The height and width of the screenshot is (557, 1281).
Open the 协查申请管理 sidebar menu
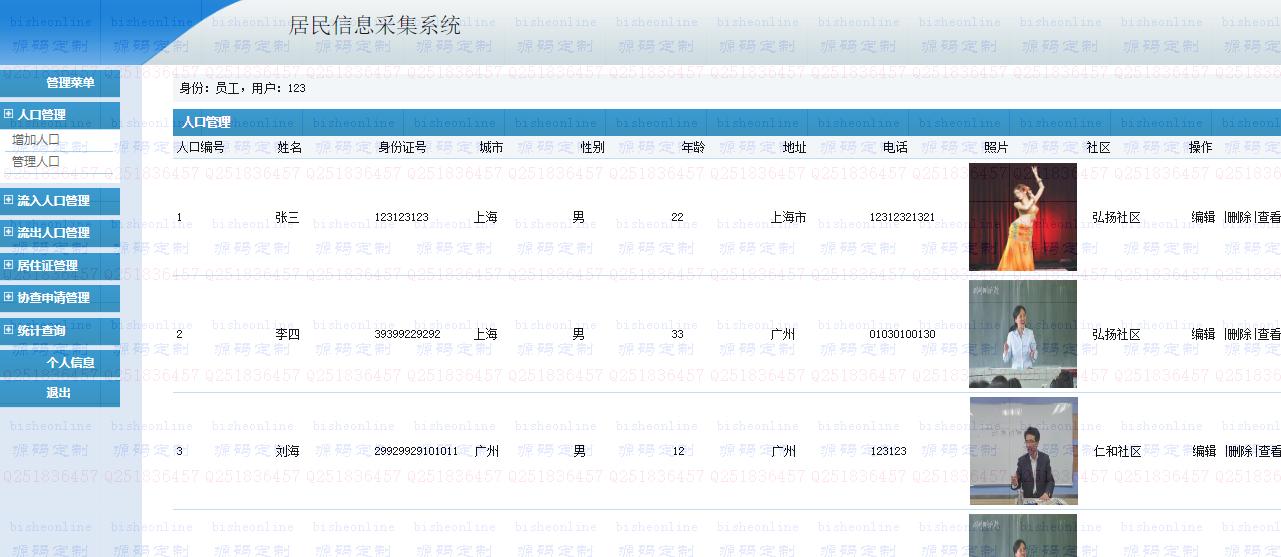pyautogui.click(x=59, y=297)
